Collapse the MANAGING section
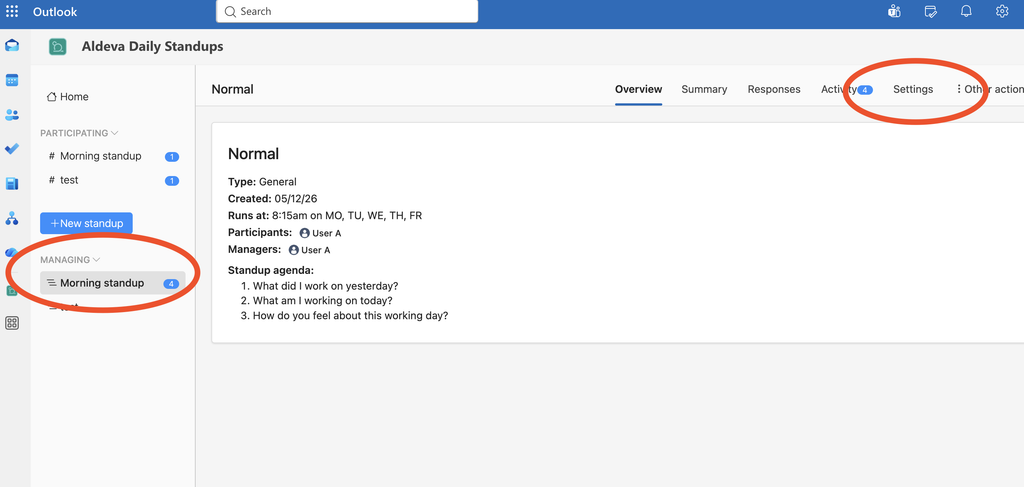 click(70, 260)
